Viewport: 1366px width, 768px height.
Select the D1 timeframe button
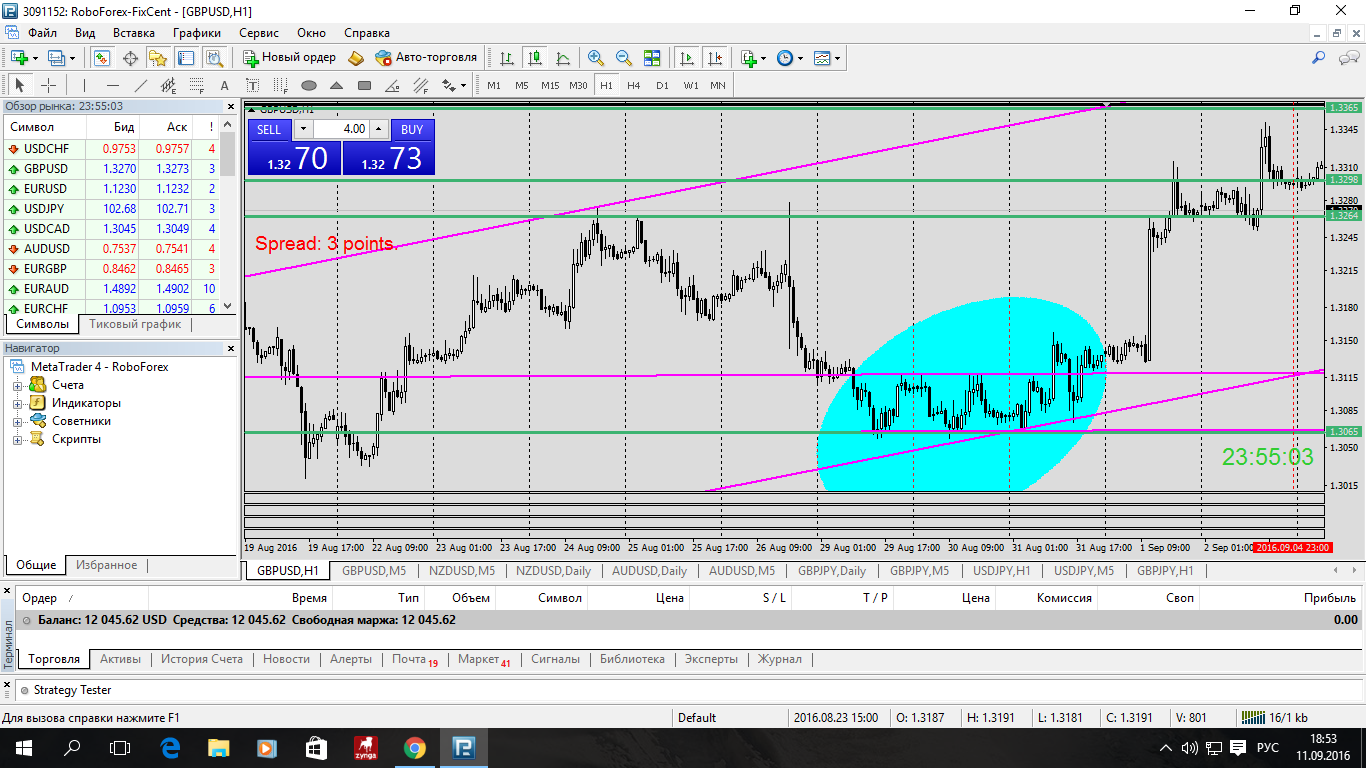click(662, 85)
